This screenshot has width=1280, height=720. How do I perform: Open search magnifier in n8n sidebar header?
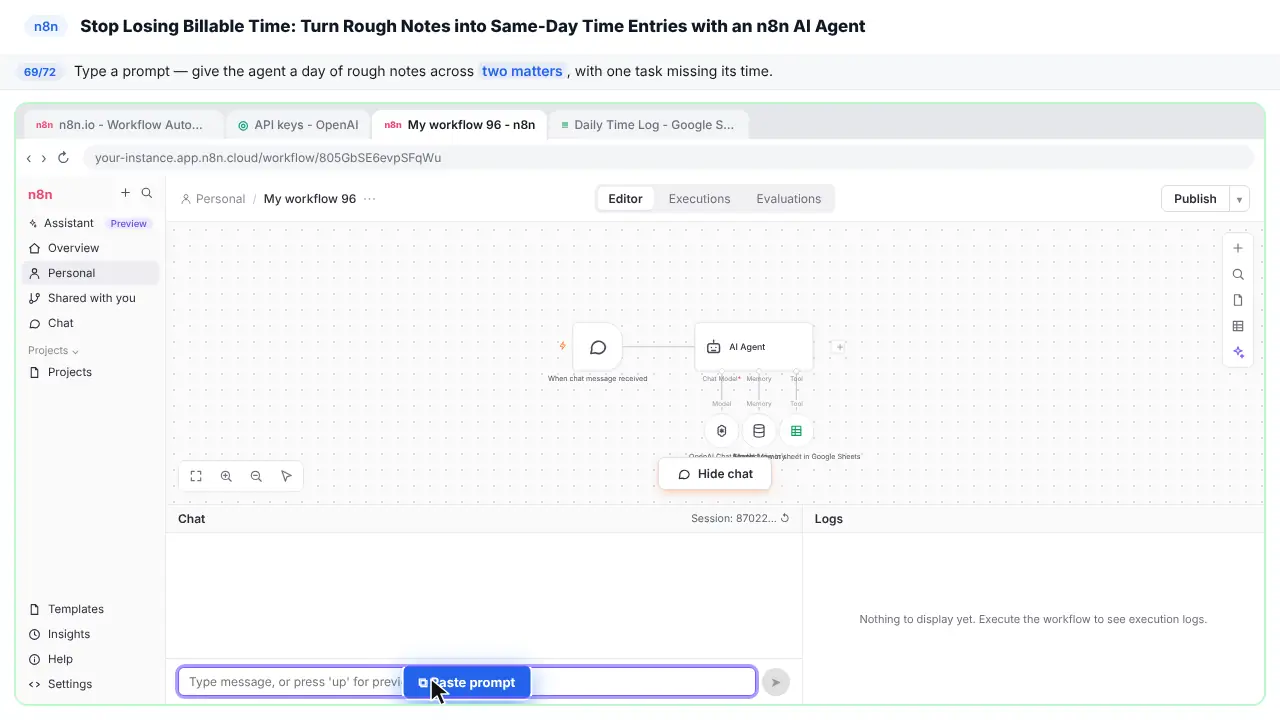point(147,193)
